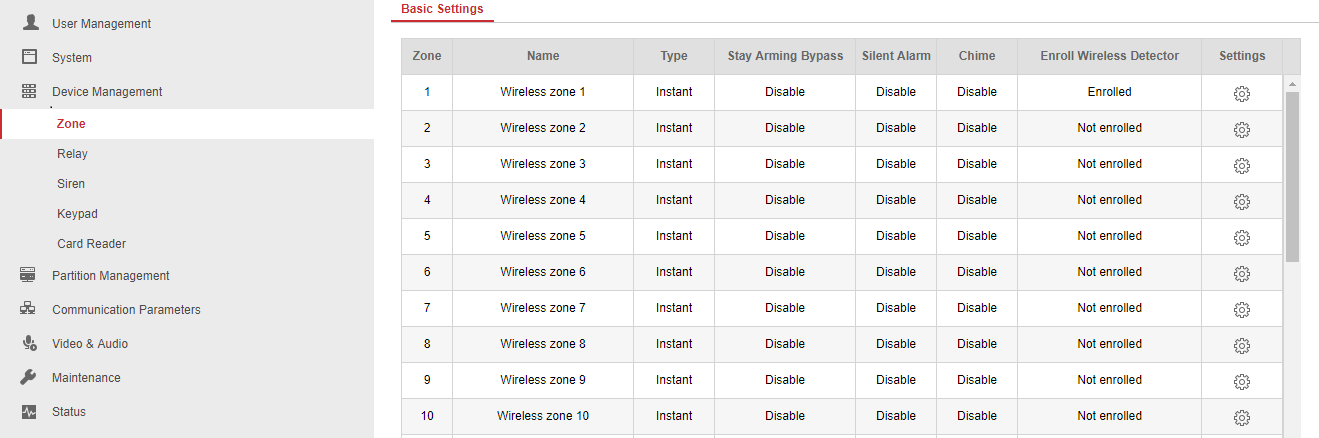Screen dimensions: 1319x438
Task: Select the Zone sidebar item
Action: click(x=71, y=124)
